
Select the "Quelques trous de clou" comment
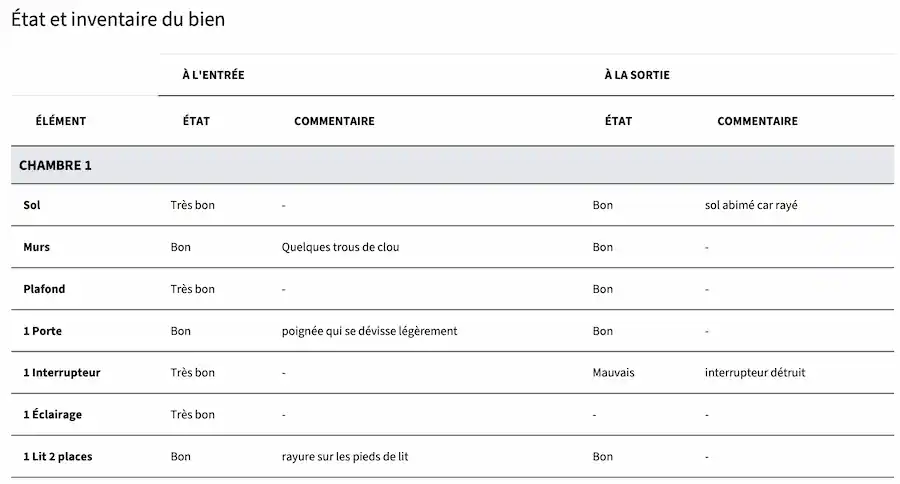pyautogui.click(x=340, y=247)
